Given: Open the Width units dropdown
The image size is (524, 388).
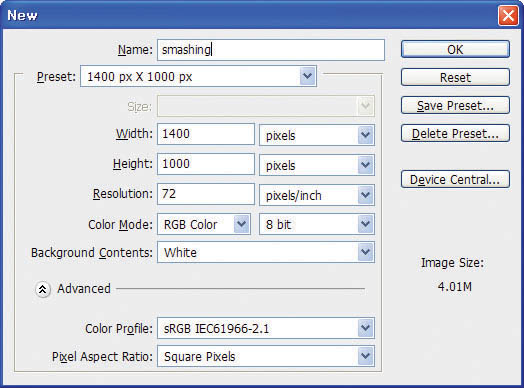Looking at the screenshot, I should point(317,135).
